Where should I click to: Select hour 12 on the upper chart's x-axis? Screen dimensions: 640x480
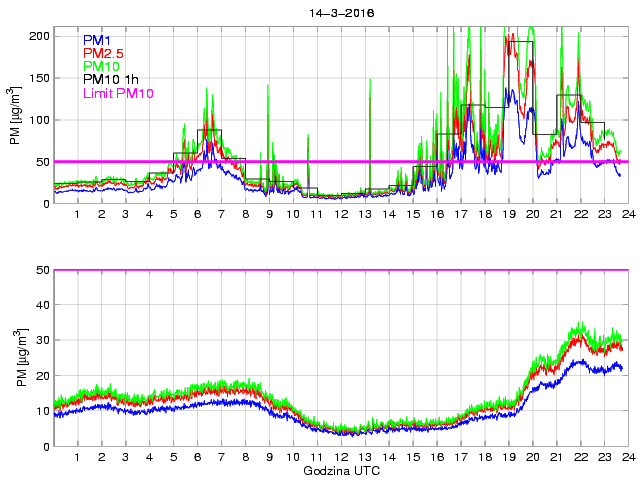pos(341,215)
